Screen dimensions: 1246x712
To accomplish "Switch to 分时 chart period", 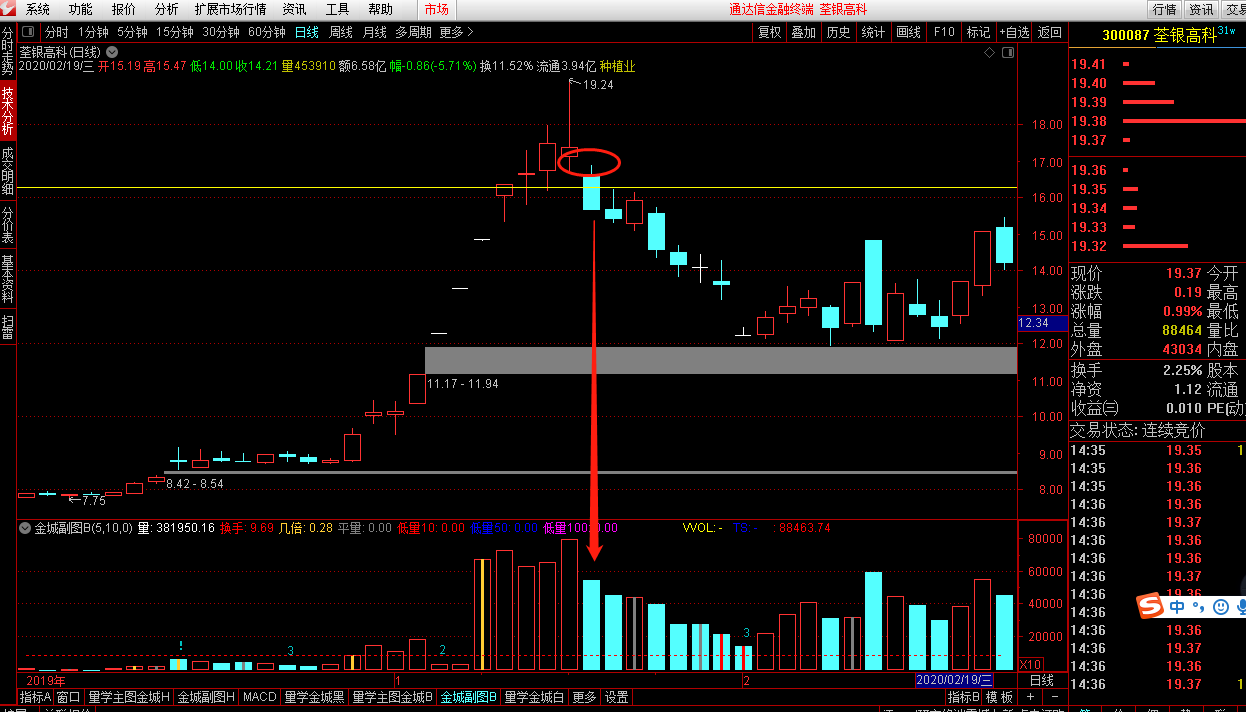I will click(x=57, y=32).
